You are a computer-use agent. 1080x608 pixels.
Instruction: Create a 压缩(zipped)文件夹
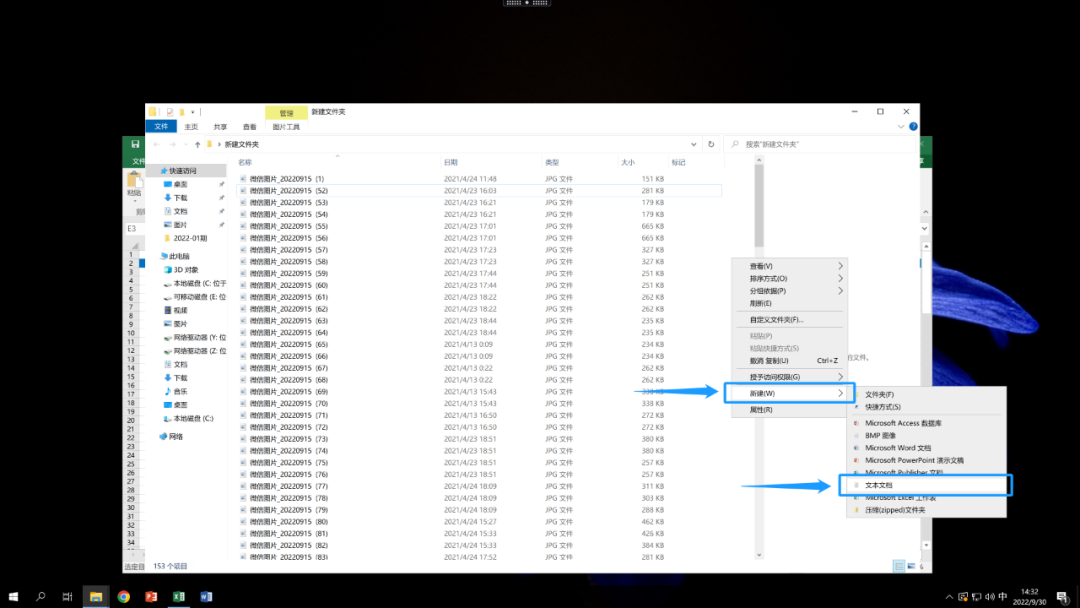coord(926,510)
